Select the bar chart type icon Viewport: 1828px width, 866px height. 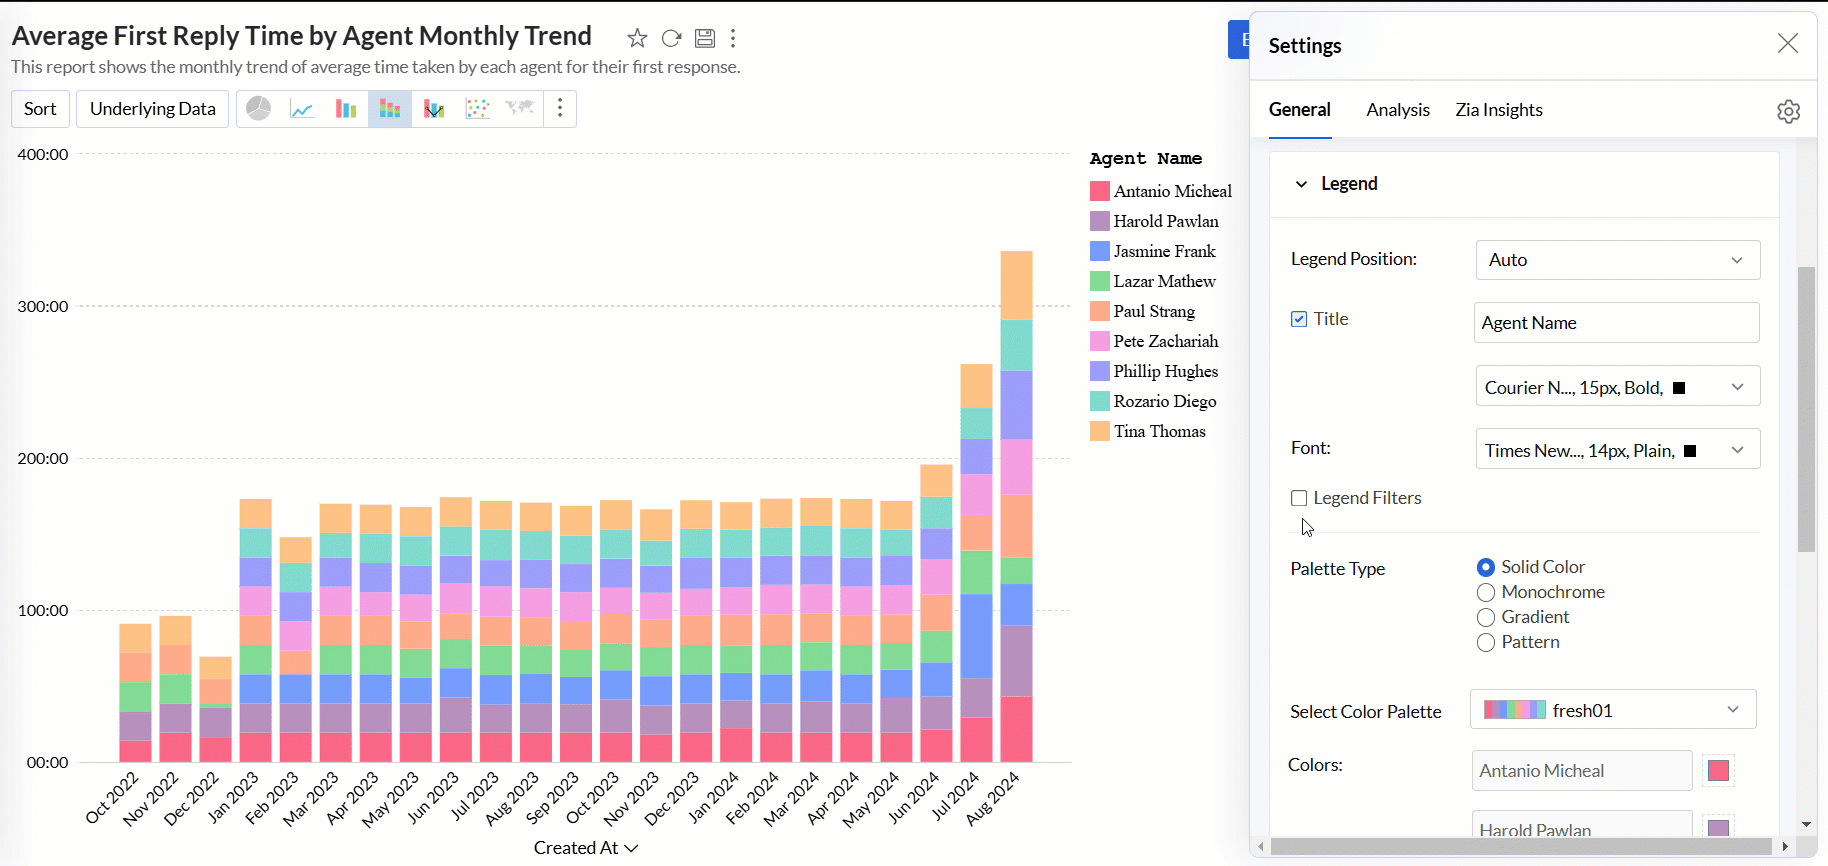click(x=346, y=109)
